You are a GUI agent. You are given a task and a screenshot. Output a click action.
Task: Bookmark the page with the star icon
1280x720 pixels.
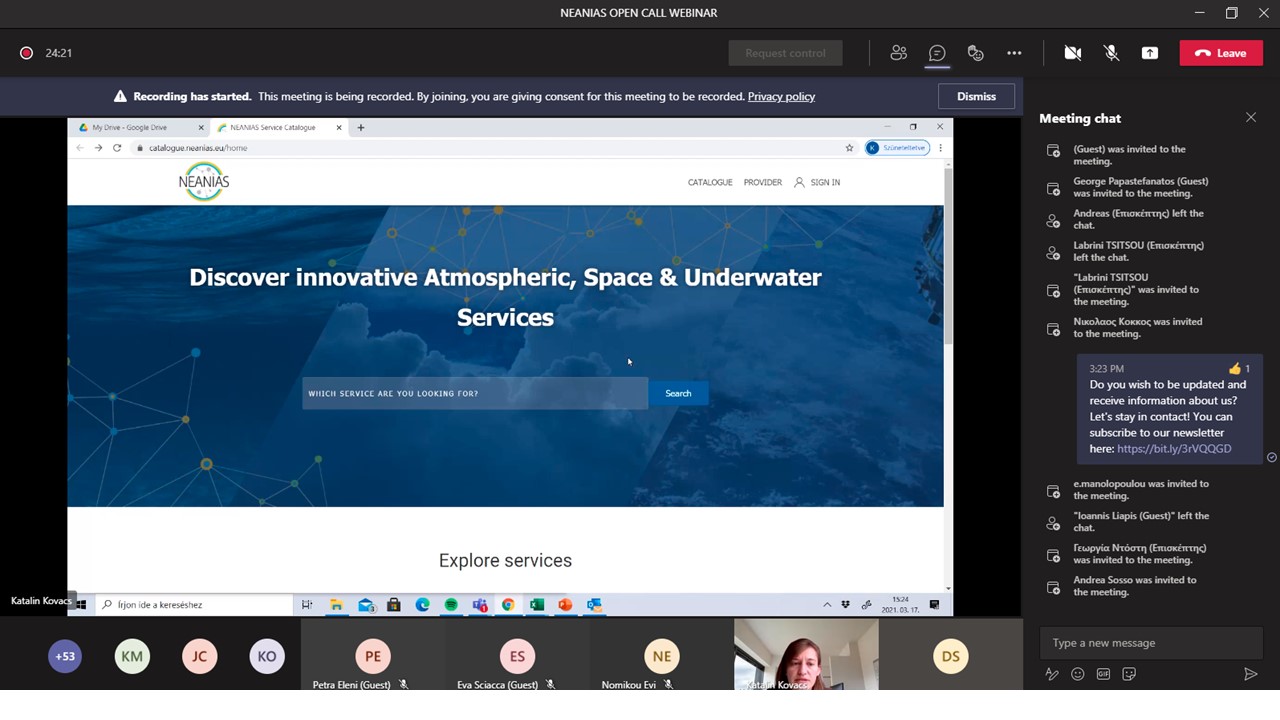click(850, 148)
